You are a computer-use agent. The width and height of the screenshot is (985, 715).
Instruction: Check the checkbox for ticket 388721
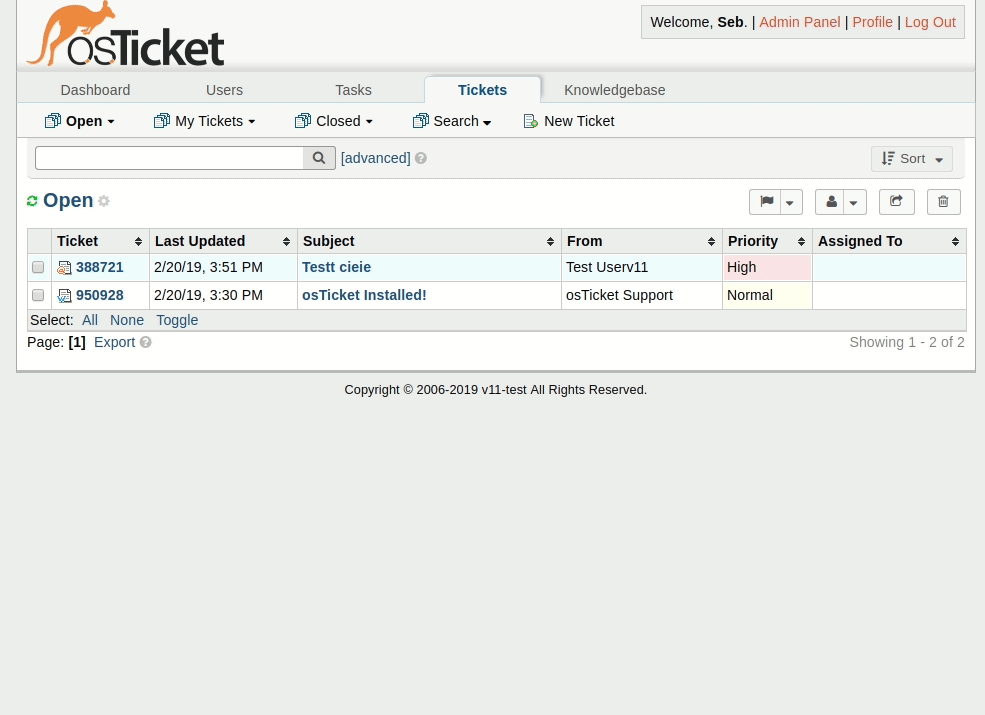[x=38, y=267]
